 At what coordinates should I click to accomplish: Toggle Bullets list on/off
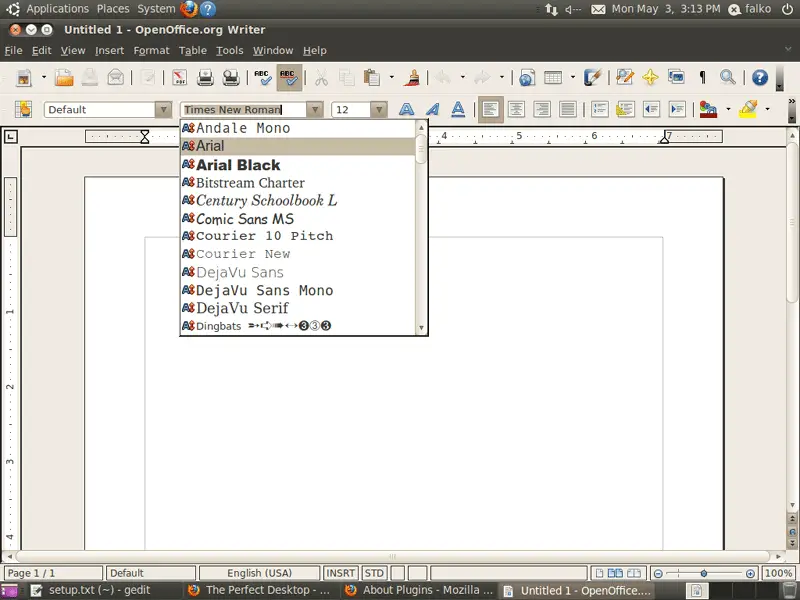click(x=625, y=109)
